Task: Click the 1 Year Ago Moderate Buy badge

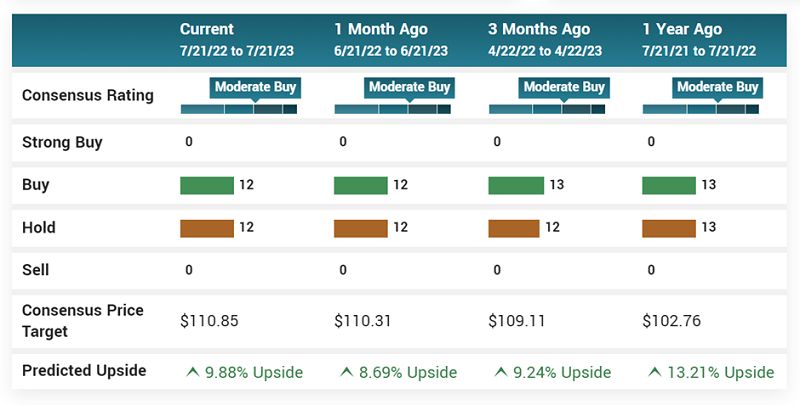Action: 717,88
